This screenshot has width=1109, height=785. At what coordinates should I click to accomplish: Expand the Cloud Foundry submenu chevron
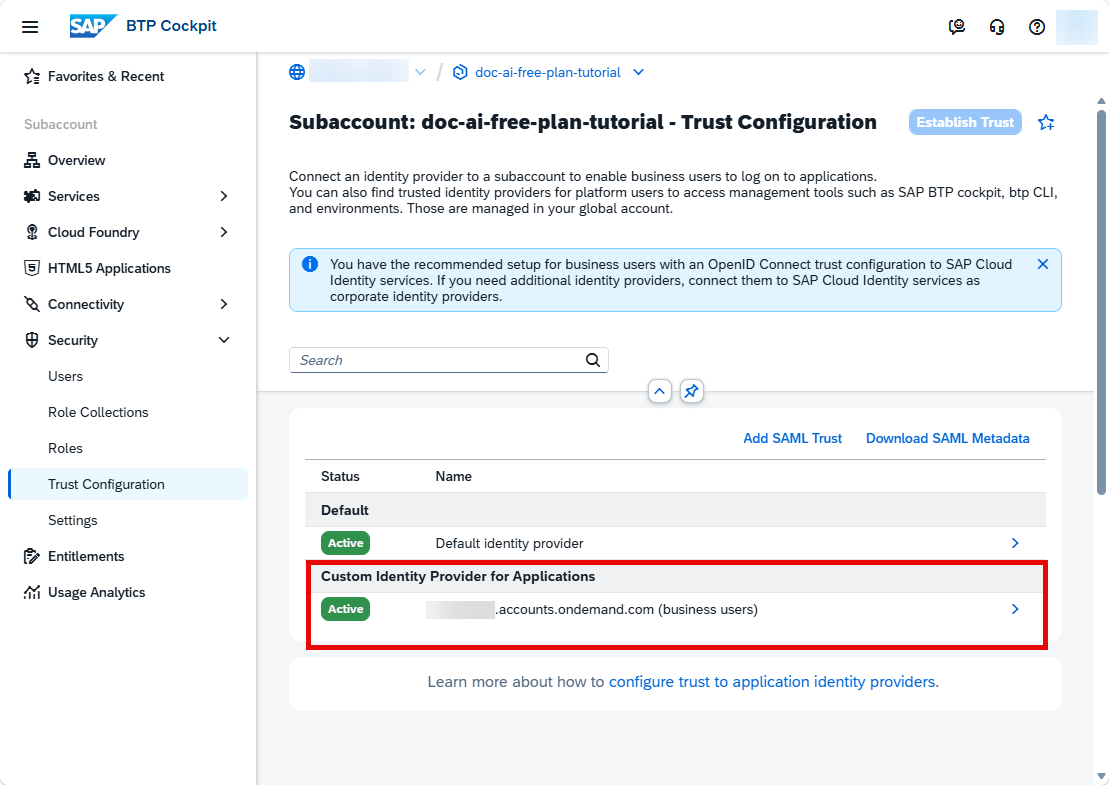(223, 232)
